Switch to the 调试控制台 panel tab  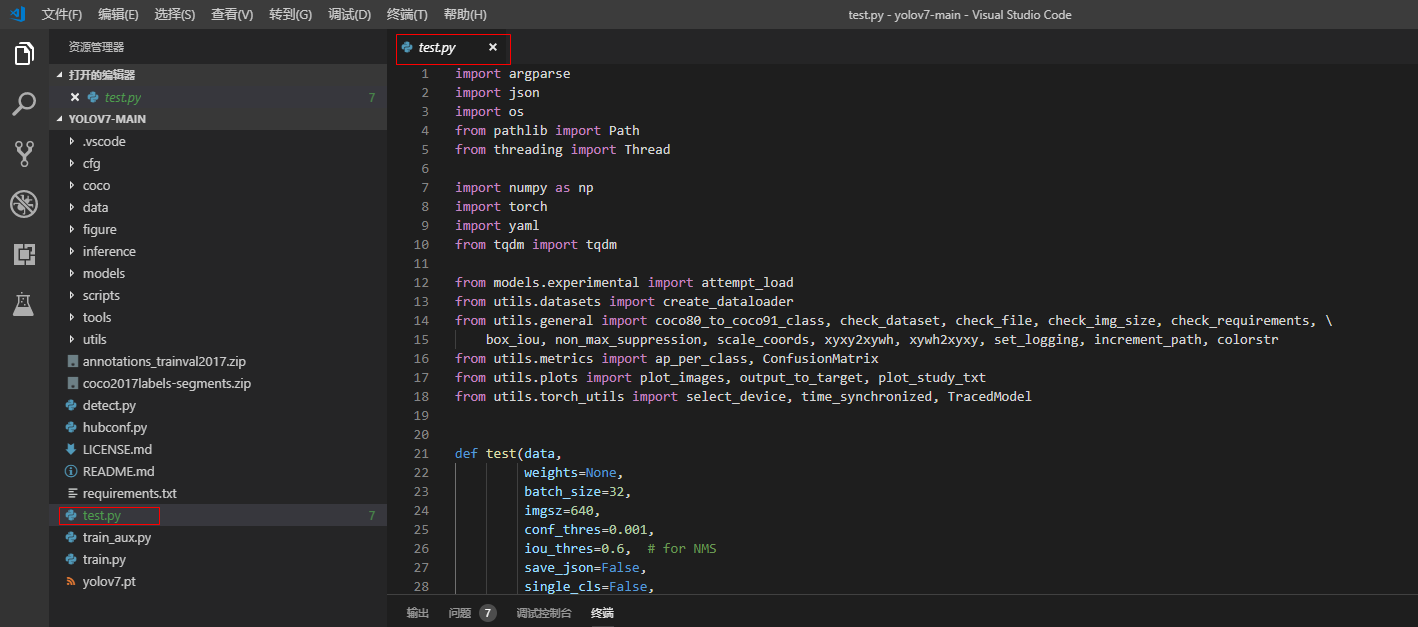click(x=543, y=613)
